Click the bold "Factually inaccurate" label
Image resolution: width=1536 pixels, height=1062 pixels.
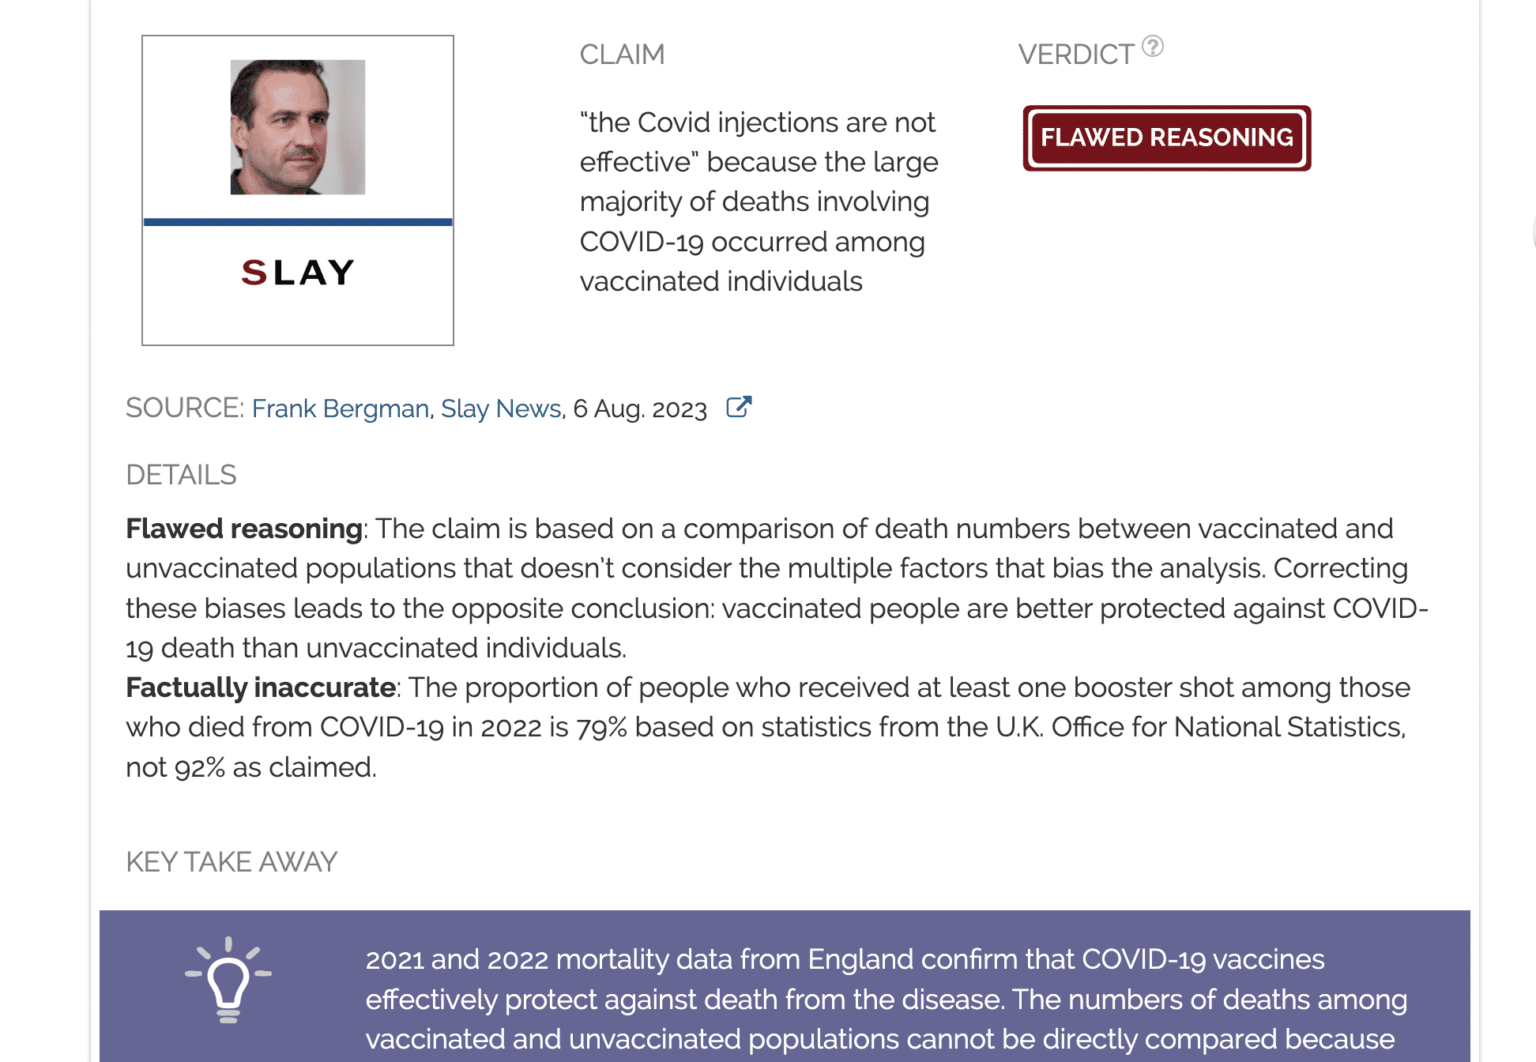coord(261,688)
